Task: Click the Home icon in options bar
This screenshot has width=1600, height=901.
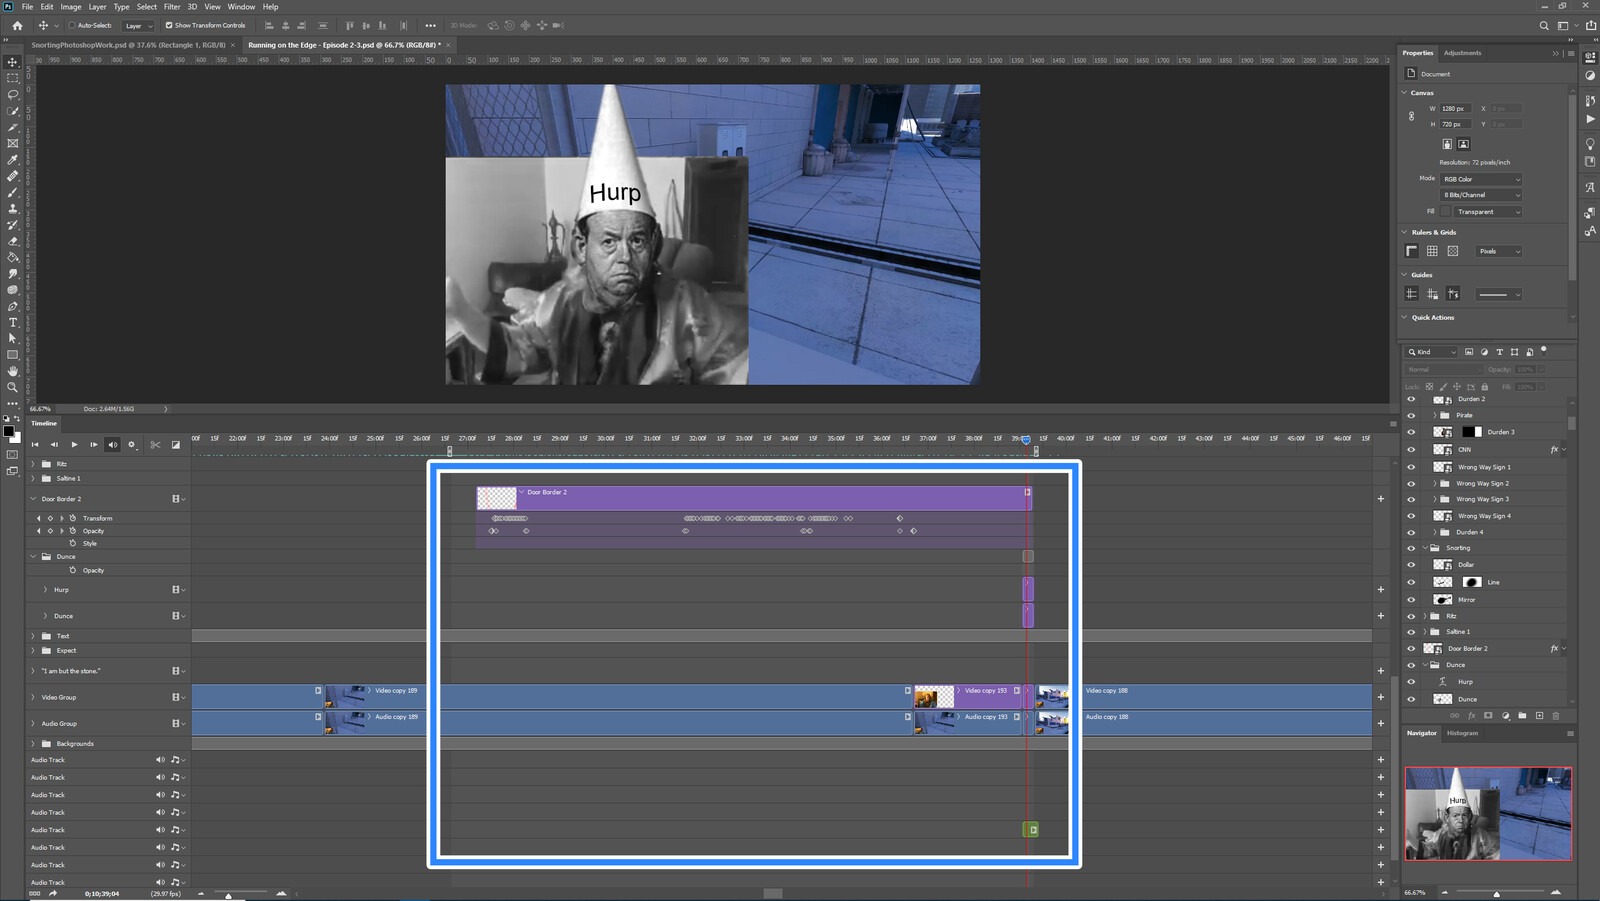Action: click(x=17, y=25)
